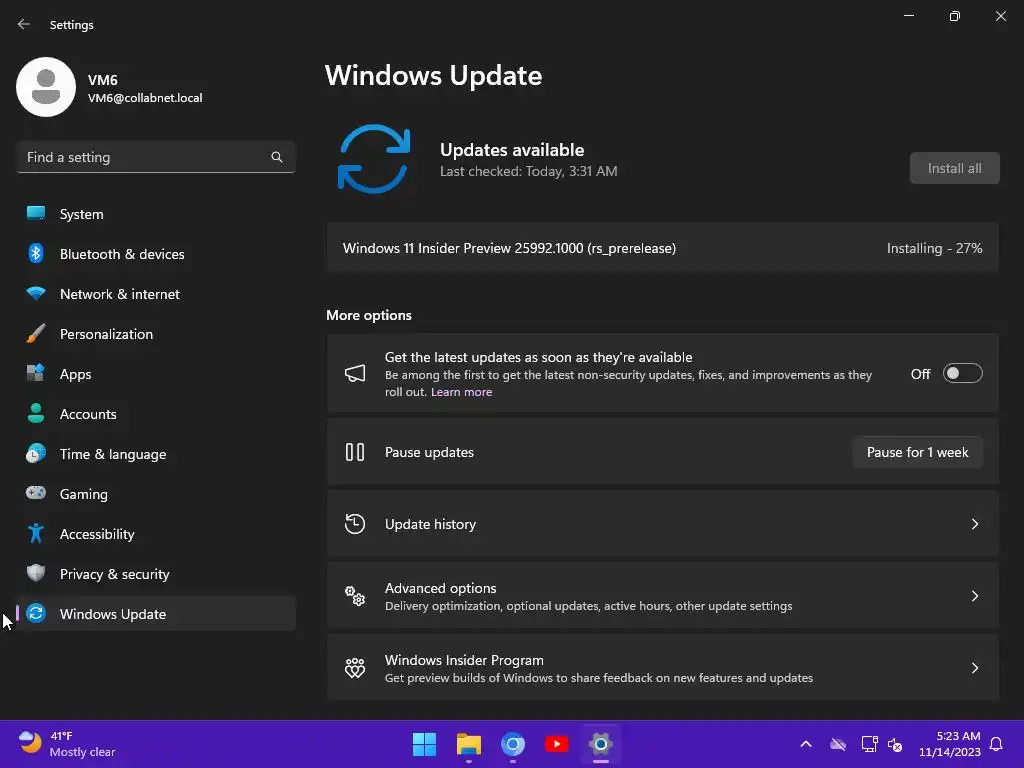Open Advanced options chevron
This screenshot has height=768, width=1024.
tap(974, 596)
